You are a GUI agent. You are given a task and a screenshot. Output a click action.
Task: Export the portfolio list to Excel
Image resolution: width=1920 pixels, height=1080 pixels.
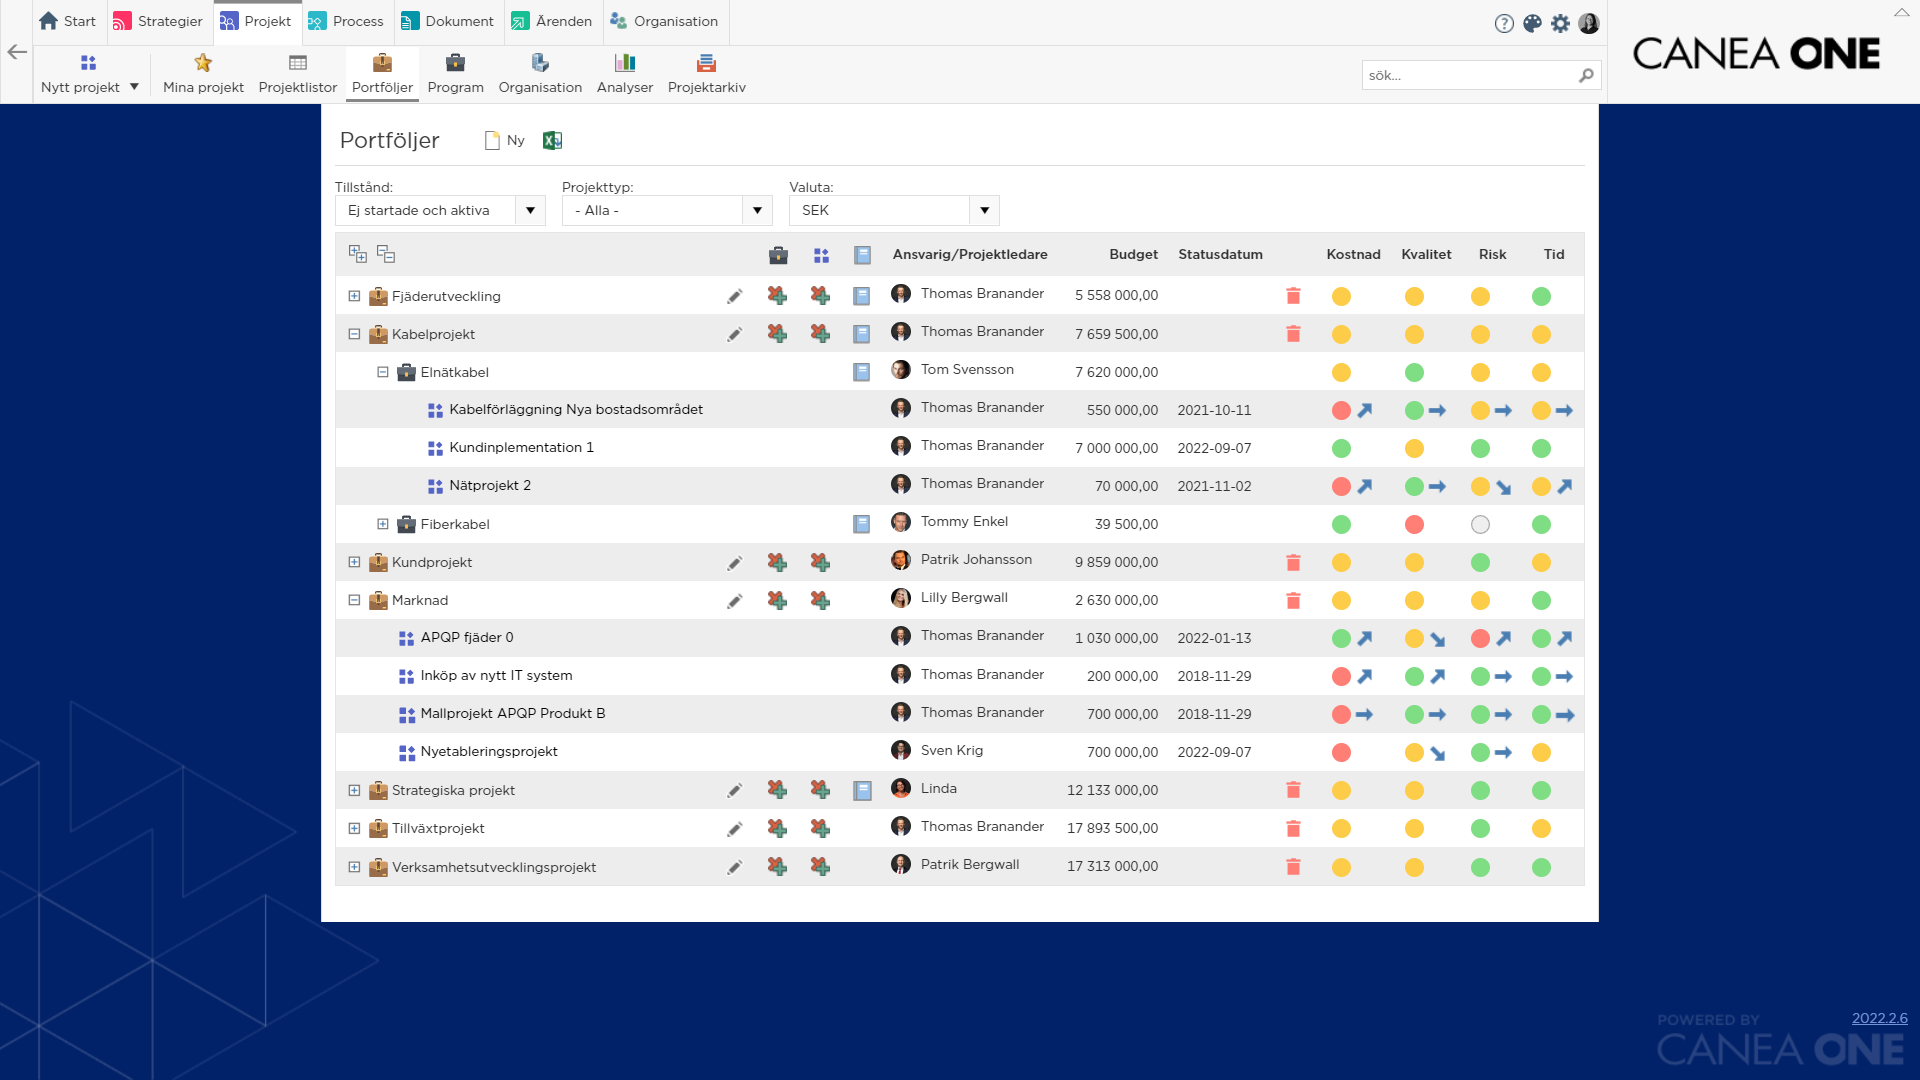pyautogui.click(x=552, y=140)
